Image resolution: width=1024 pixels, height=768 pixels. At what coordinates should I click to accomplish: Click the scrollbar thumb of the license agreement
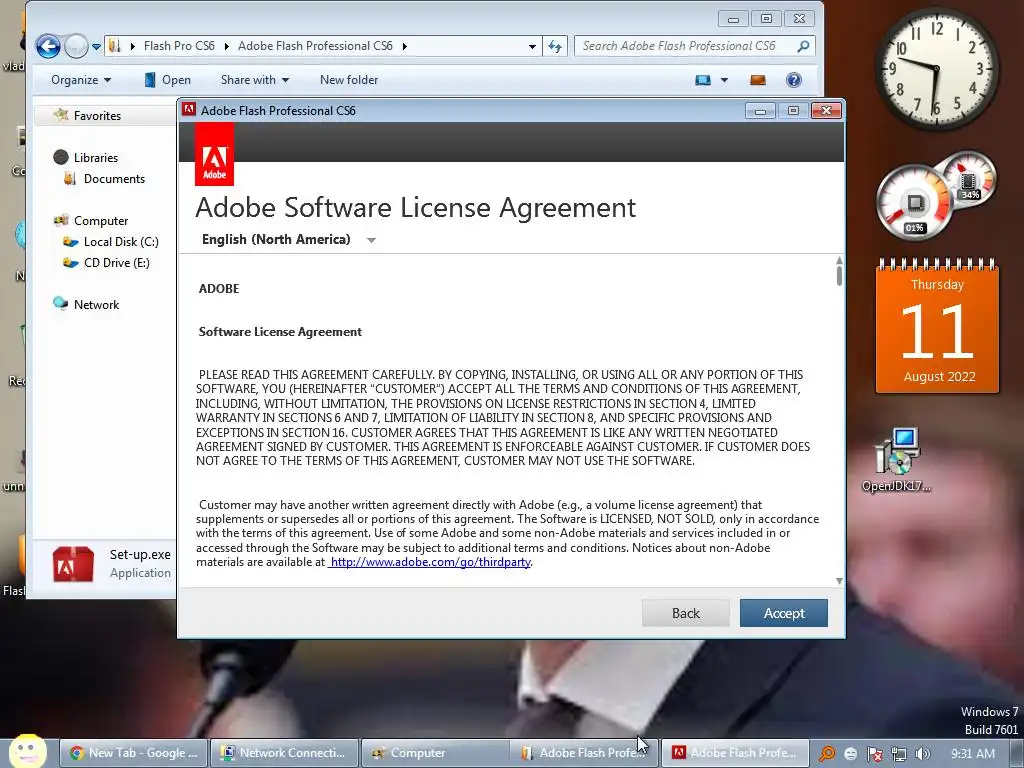(839, 276)
